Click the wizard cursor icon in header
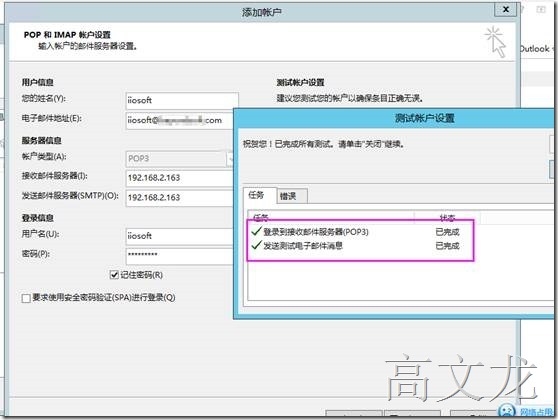 495,42
